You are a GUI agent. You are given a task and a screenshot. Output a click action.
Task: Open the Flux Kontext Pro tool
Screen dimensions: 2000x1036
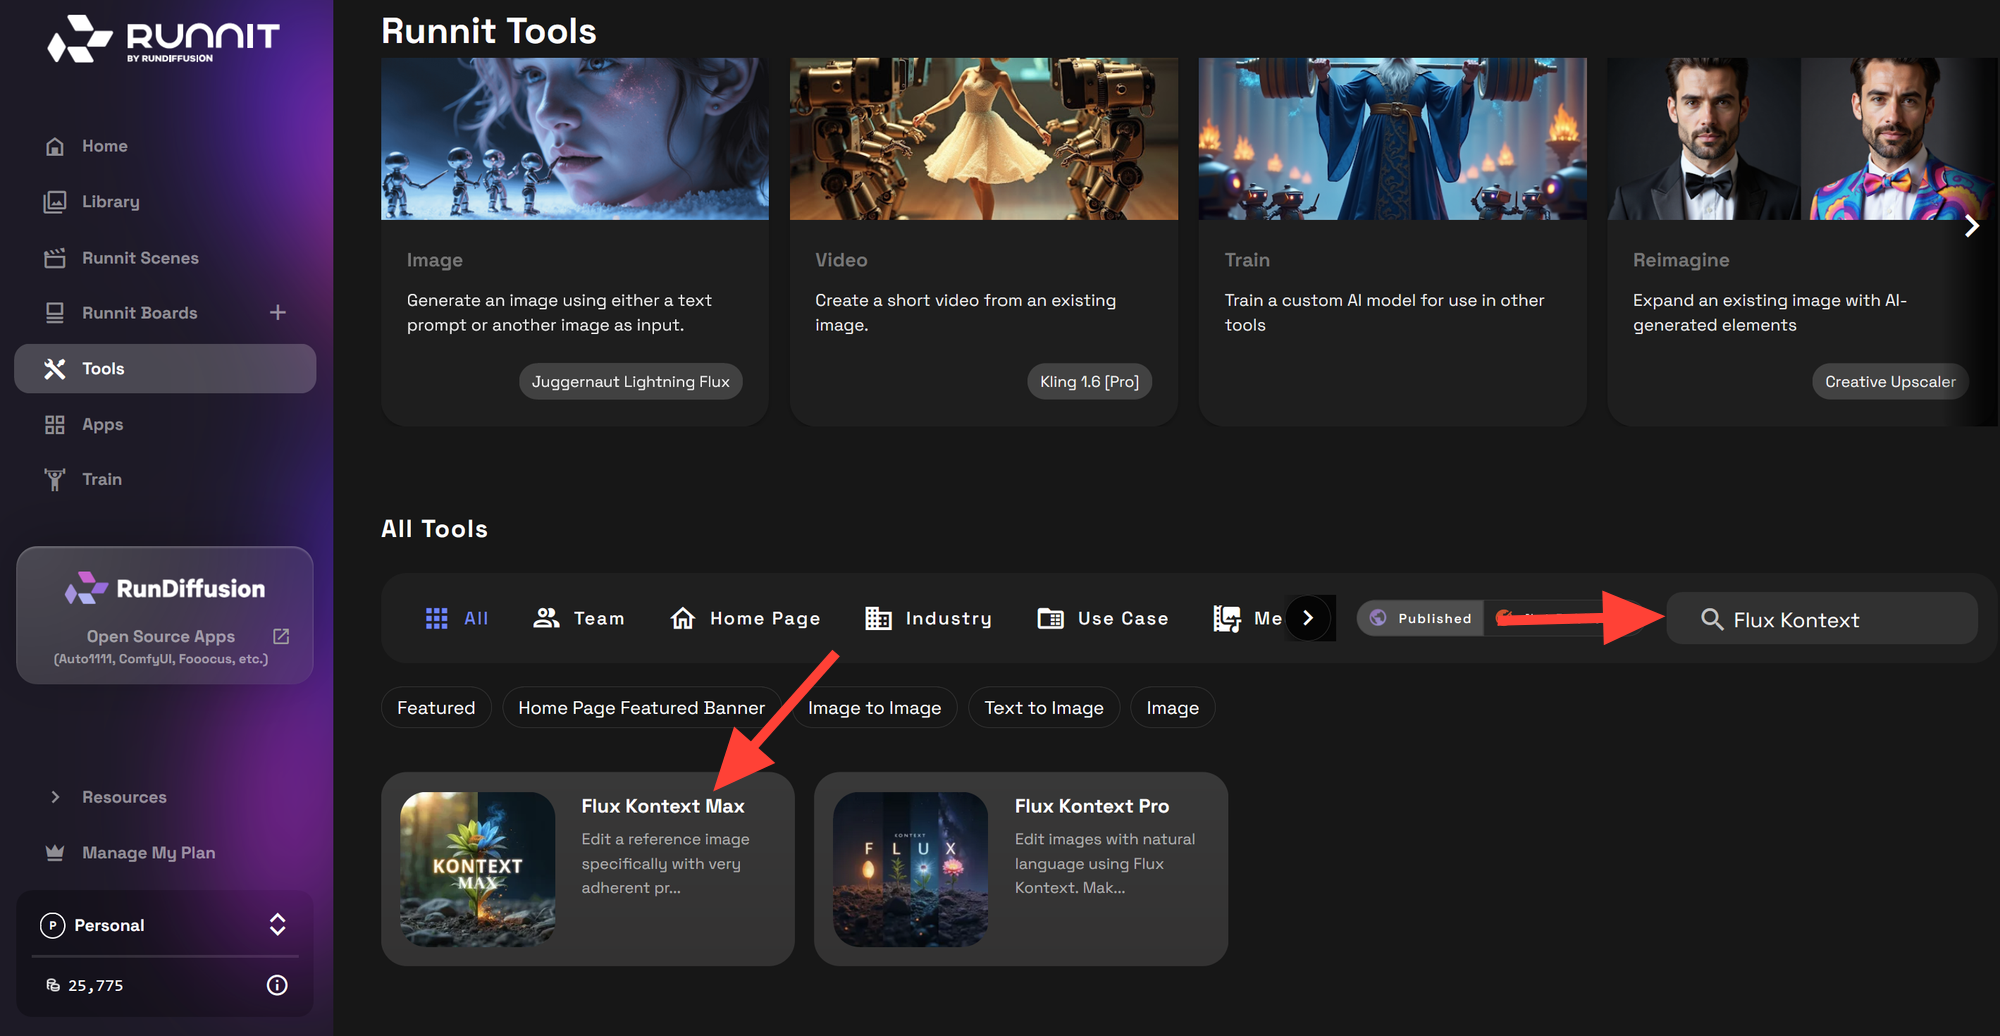tap(1021, 869)
